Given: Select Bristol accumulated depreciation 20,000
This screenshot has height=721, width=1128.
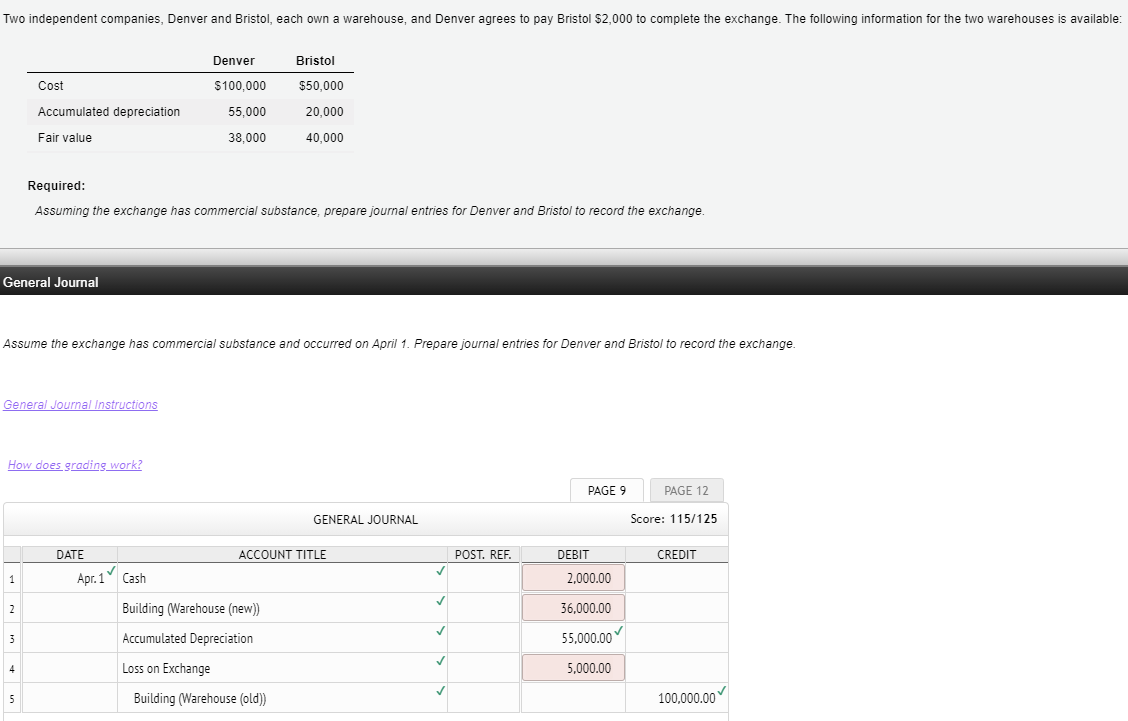Looking at the screenshot, I should point(324,112).
